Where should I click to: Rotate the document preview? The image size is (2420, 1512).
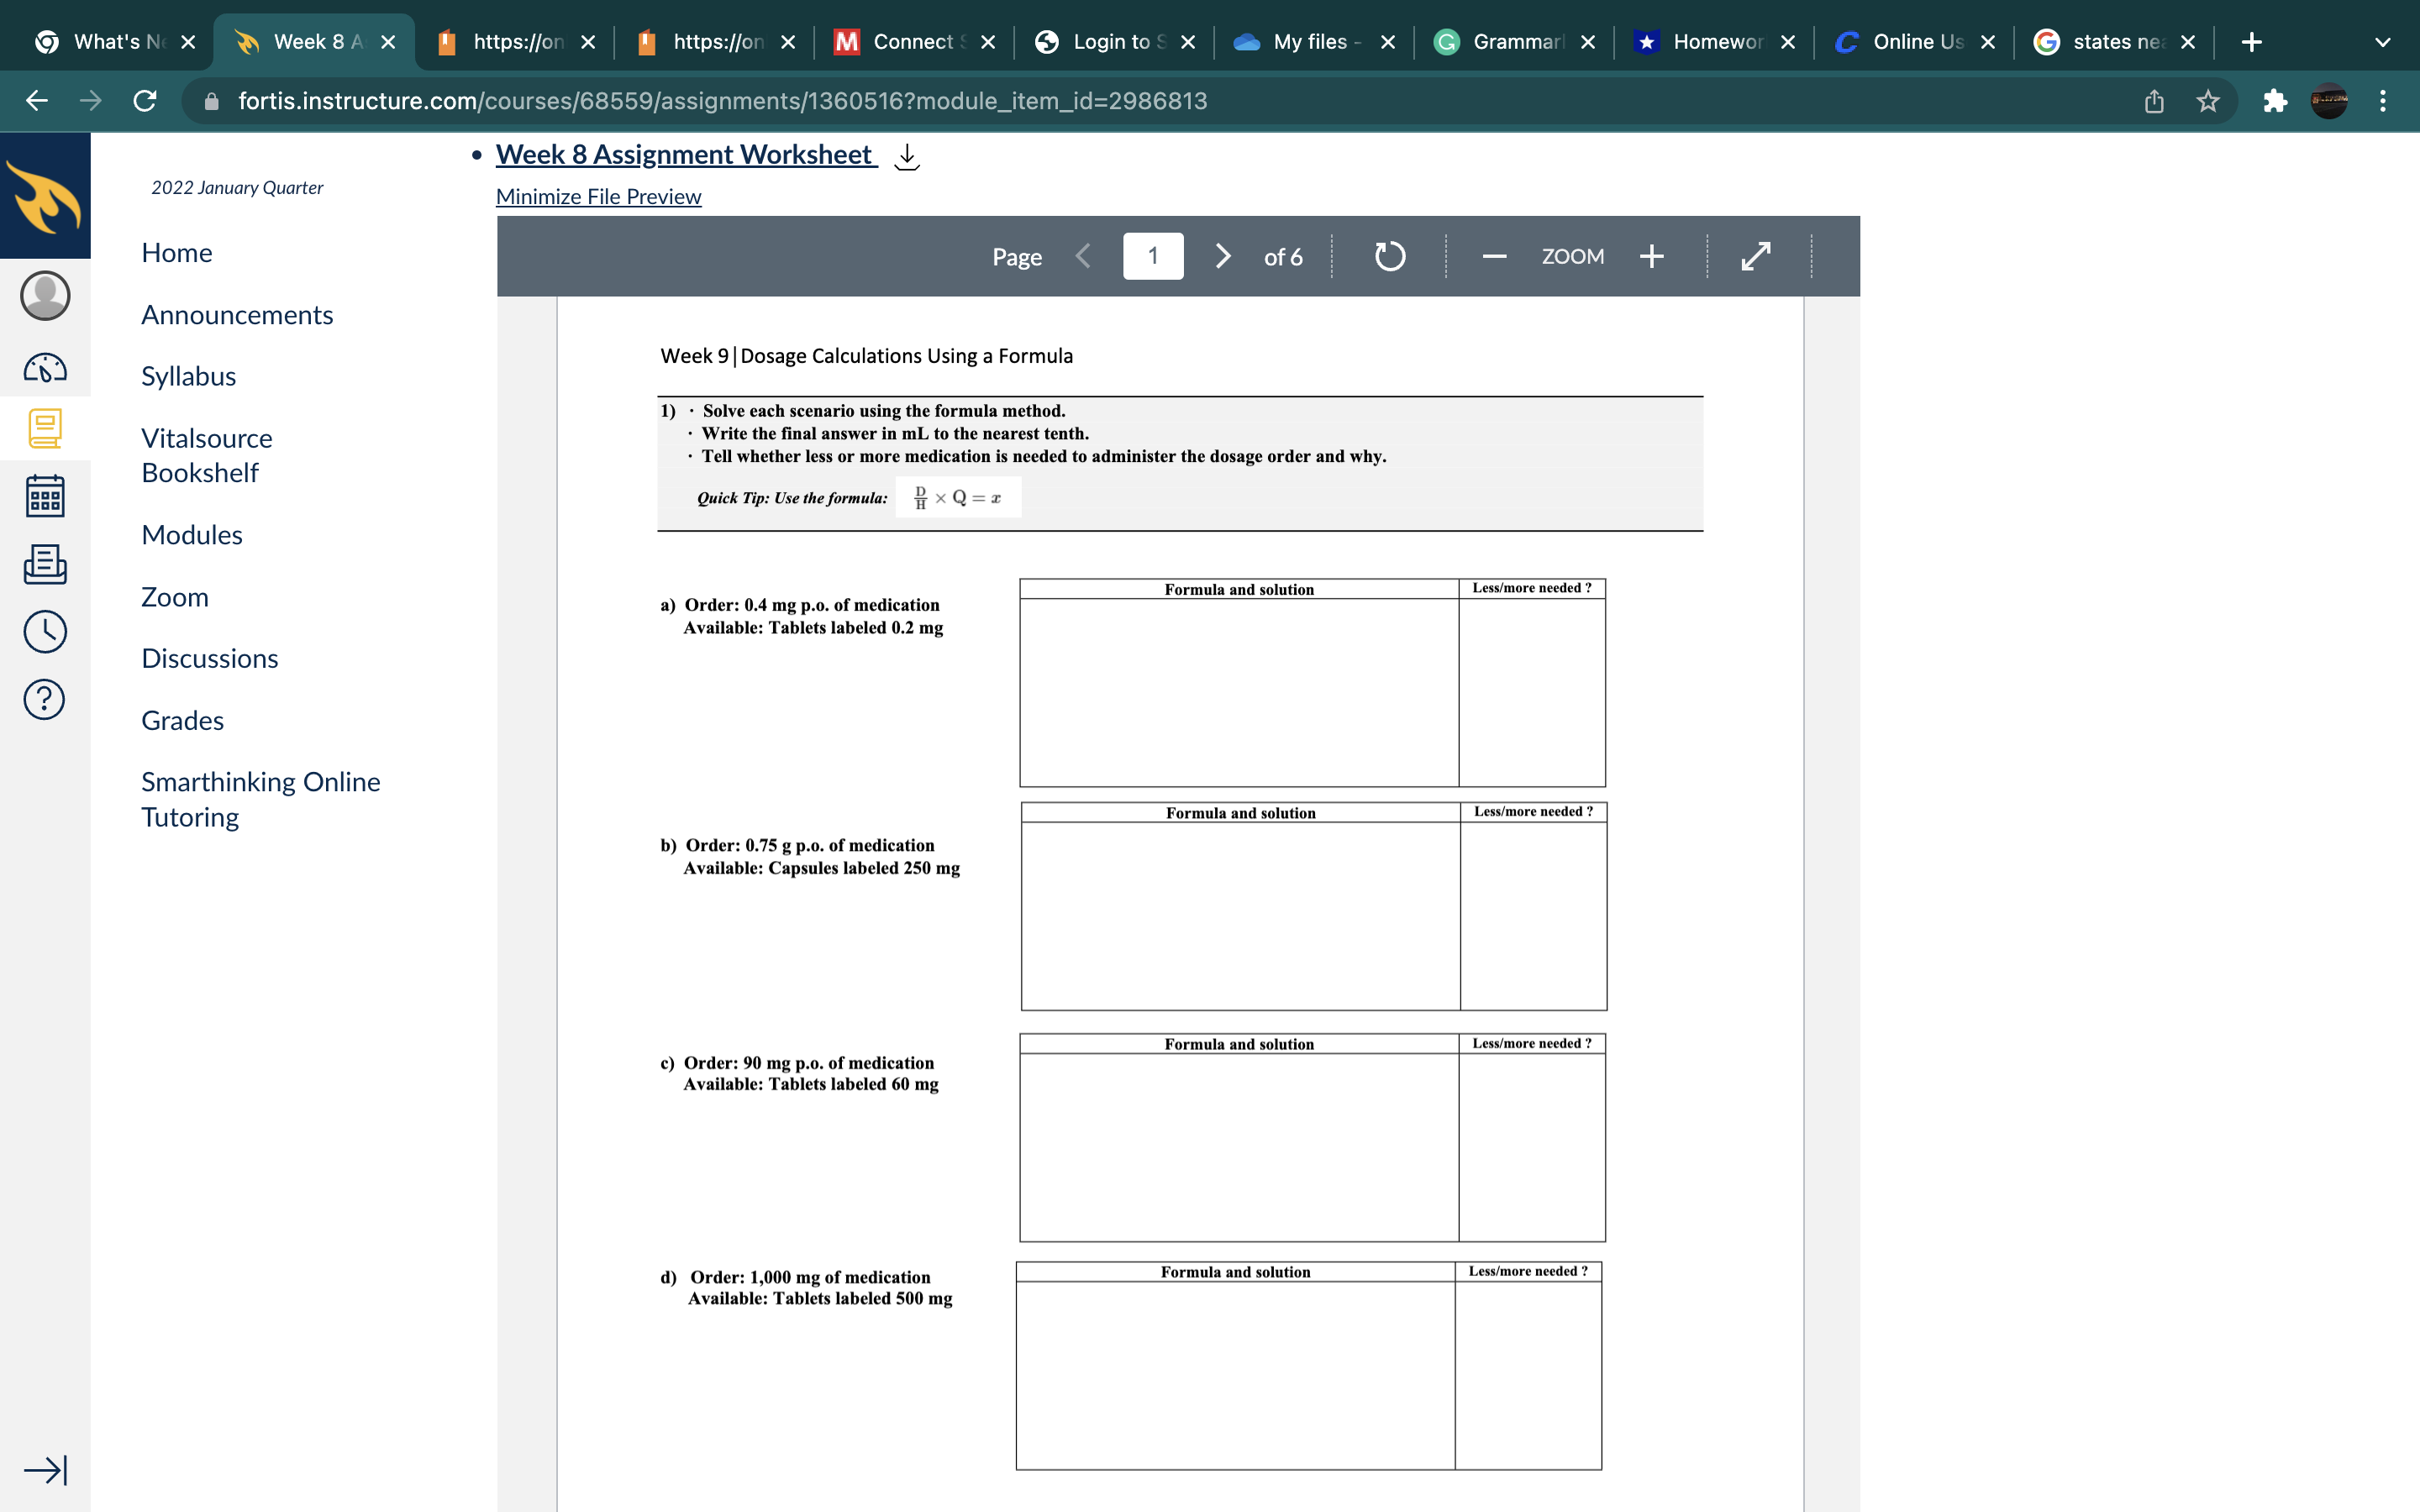1389,257
